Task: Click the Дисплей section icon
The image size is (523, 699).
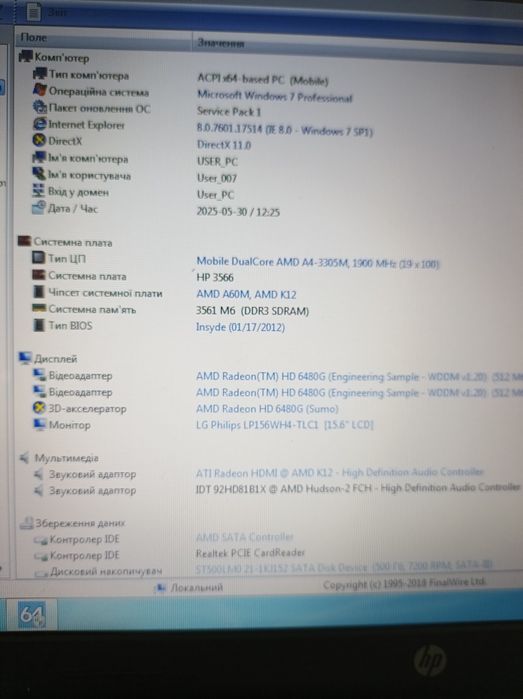Action: coord(25,358)
